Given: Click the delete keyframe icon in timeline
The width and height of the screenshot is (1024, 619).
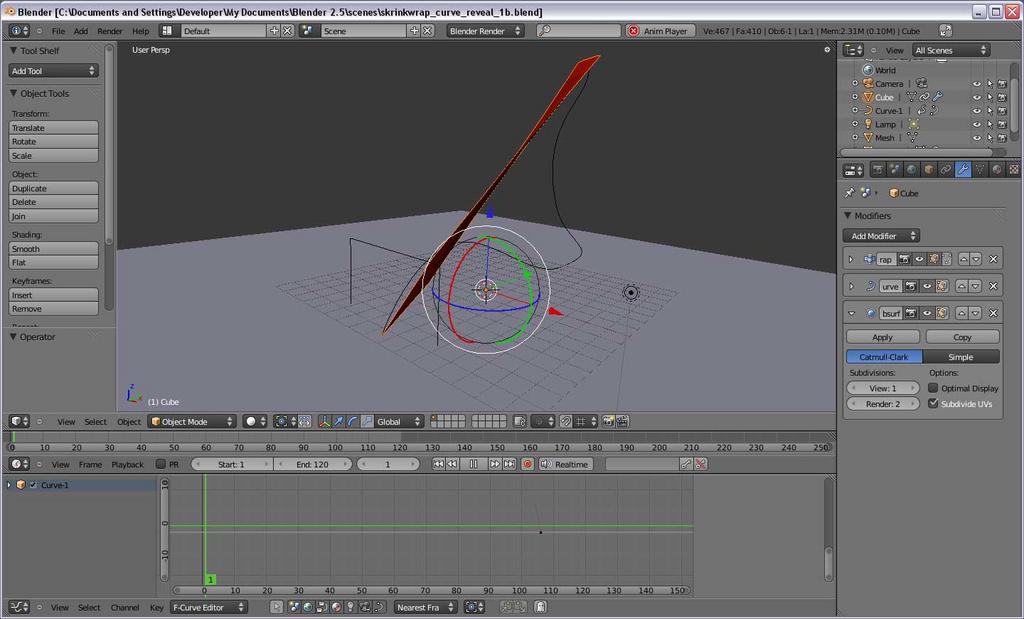Looking at the screenshot, I should click(701, 464).
